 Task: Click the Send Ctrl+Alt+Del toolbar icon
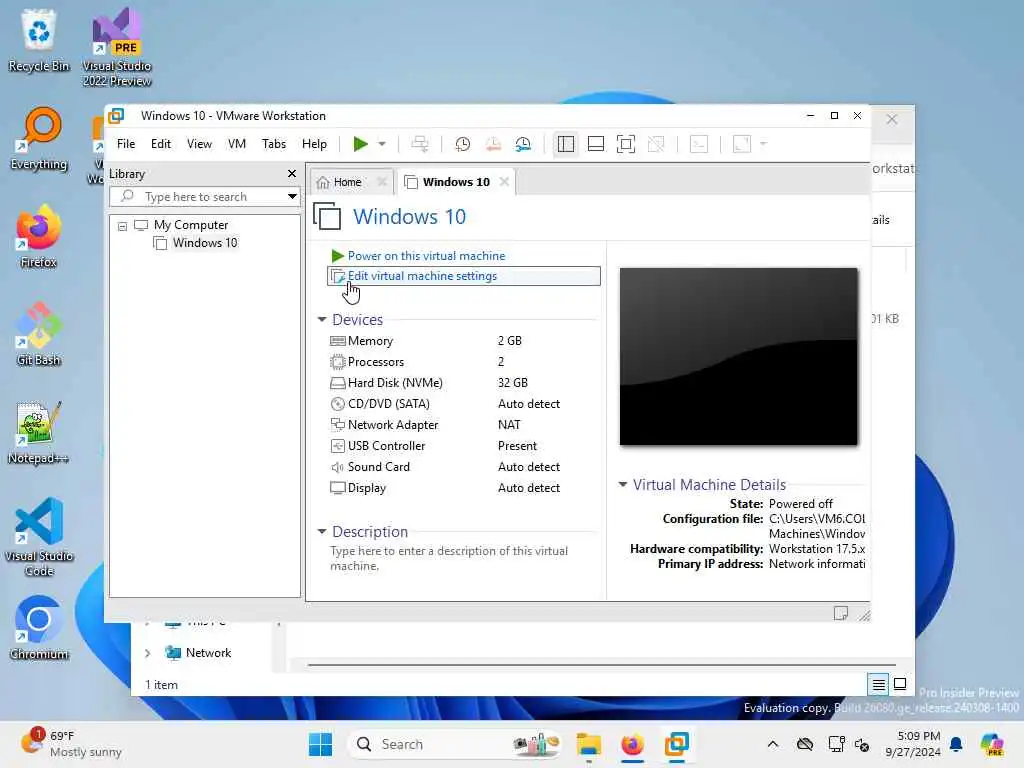420,144
